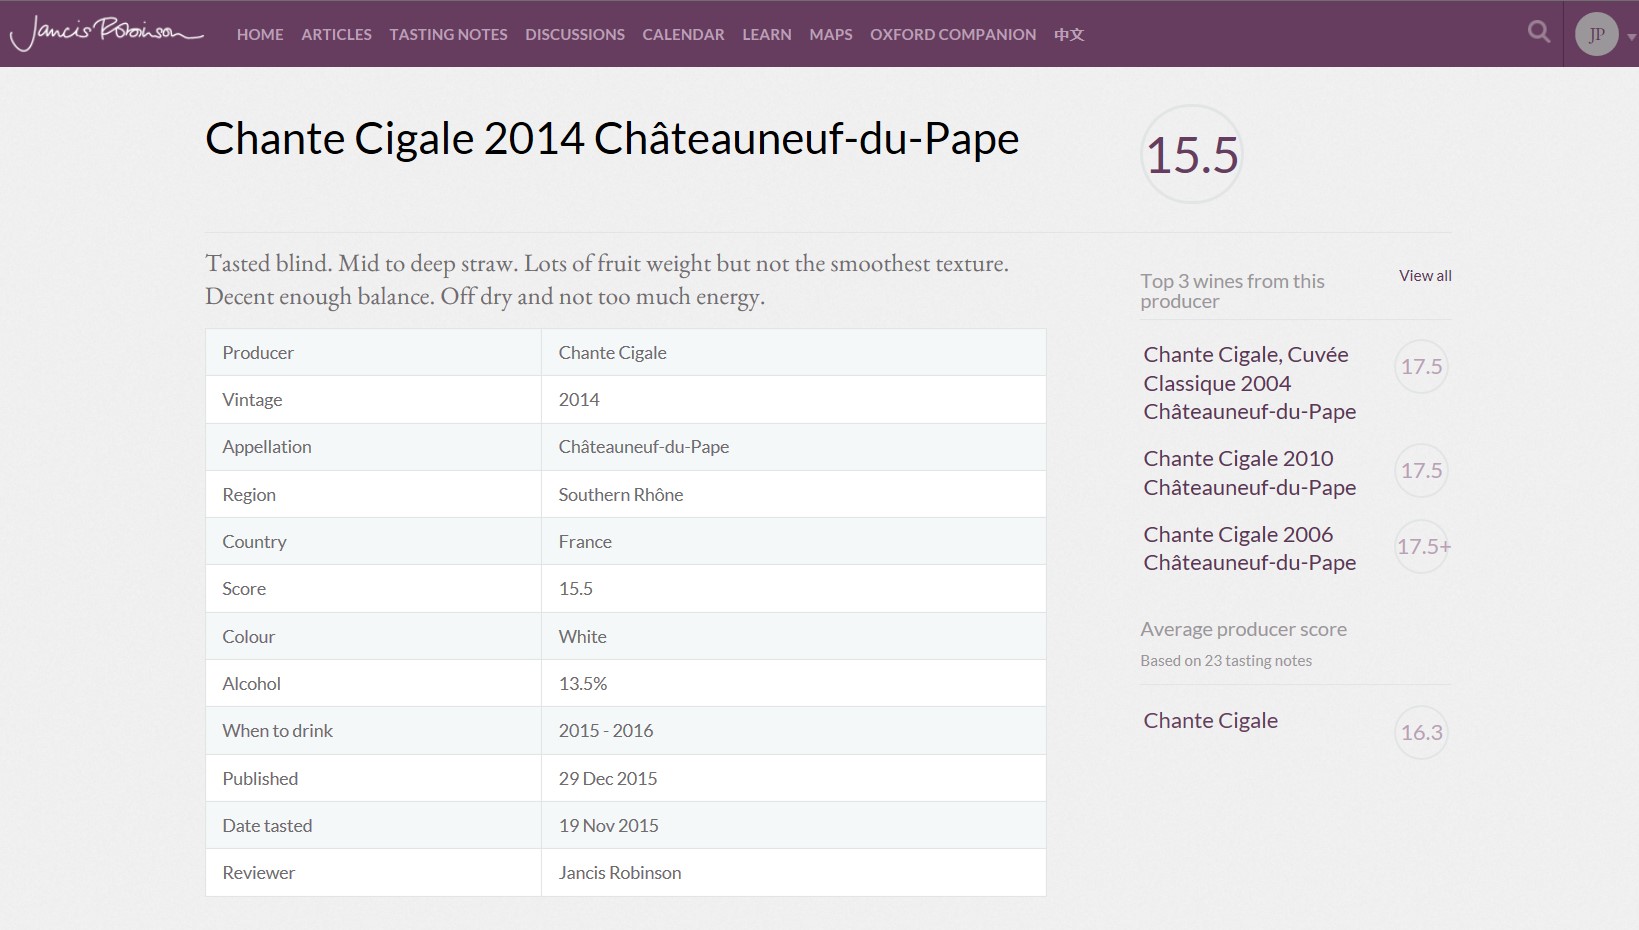Go to the Home menu item
This screenshot has height=930, width=1639.
click(260, 34)
